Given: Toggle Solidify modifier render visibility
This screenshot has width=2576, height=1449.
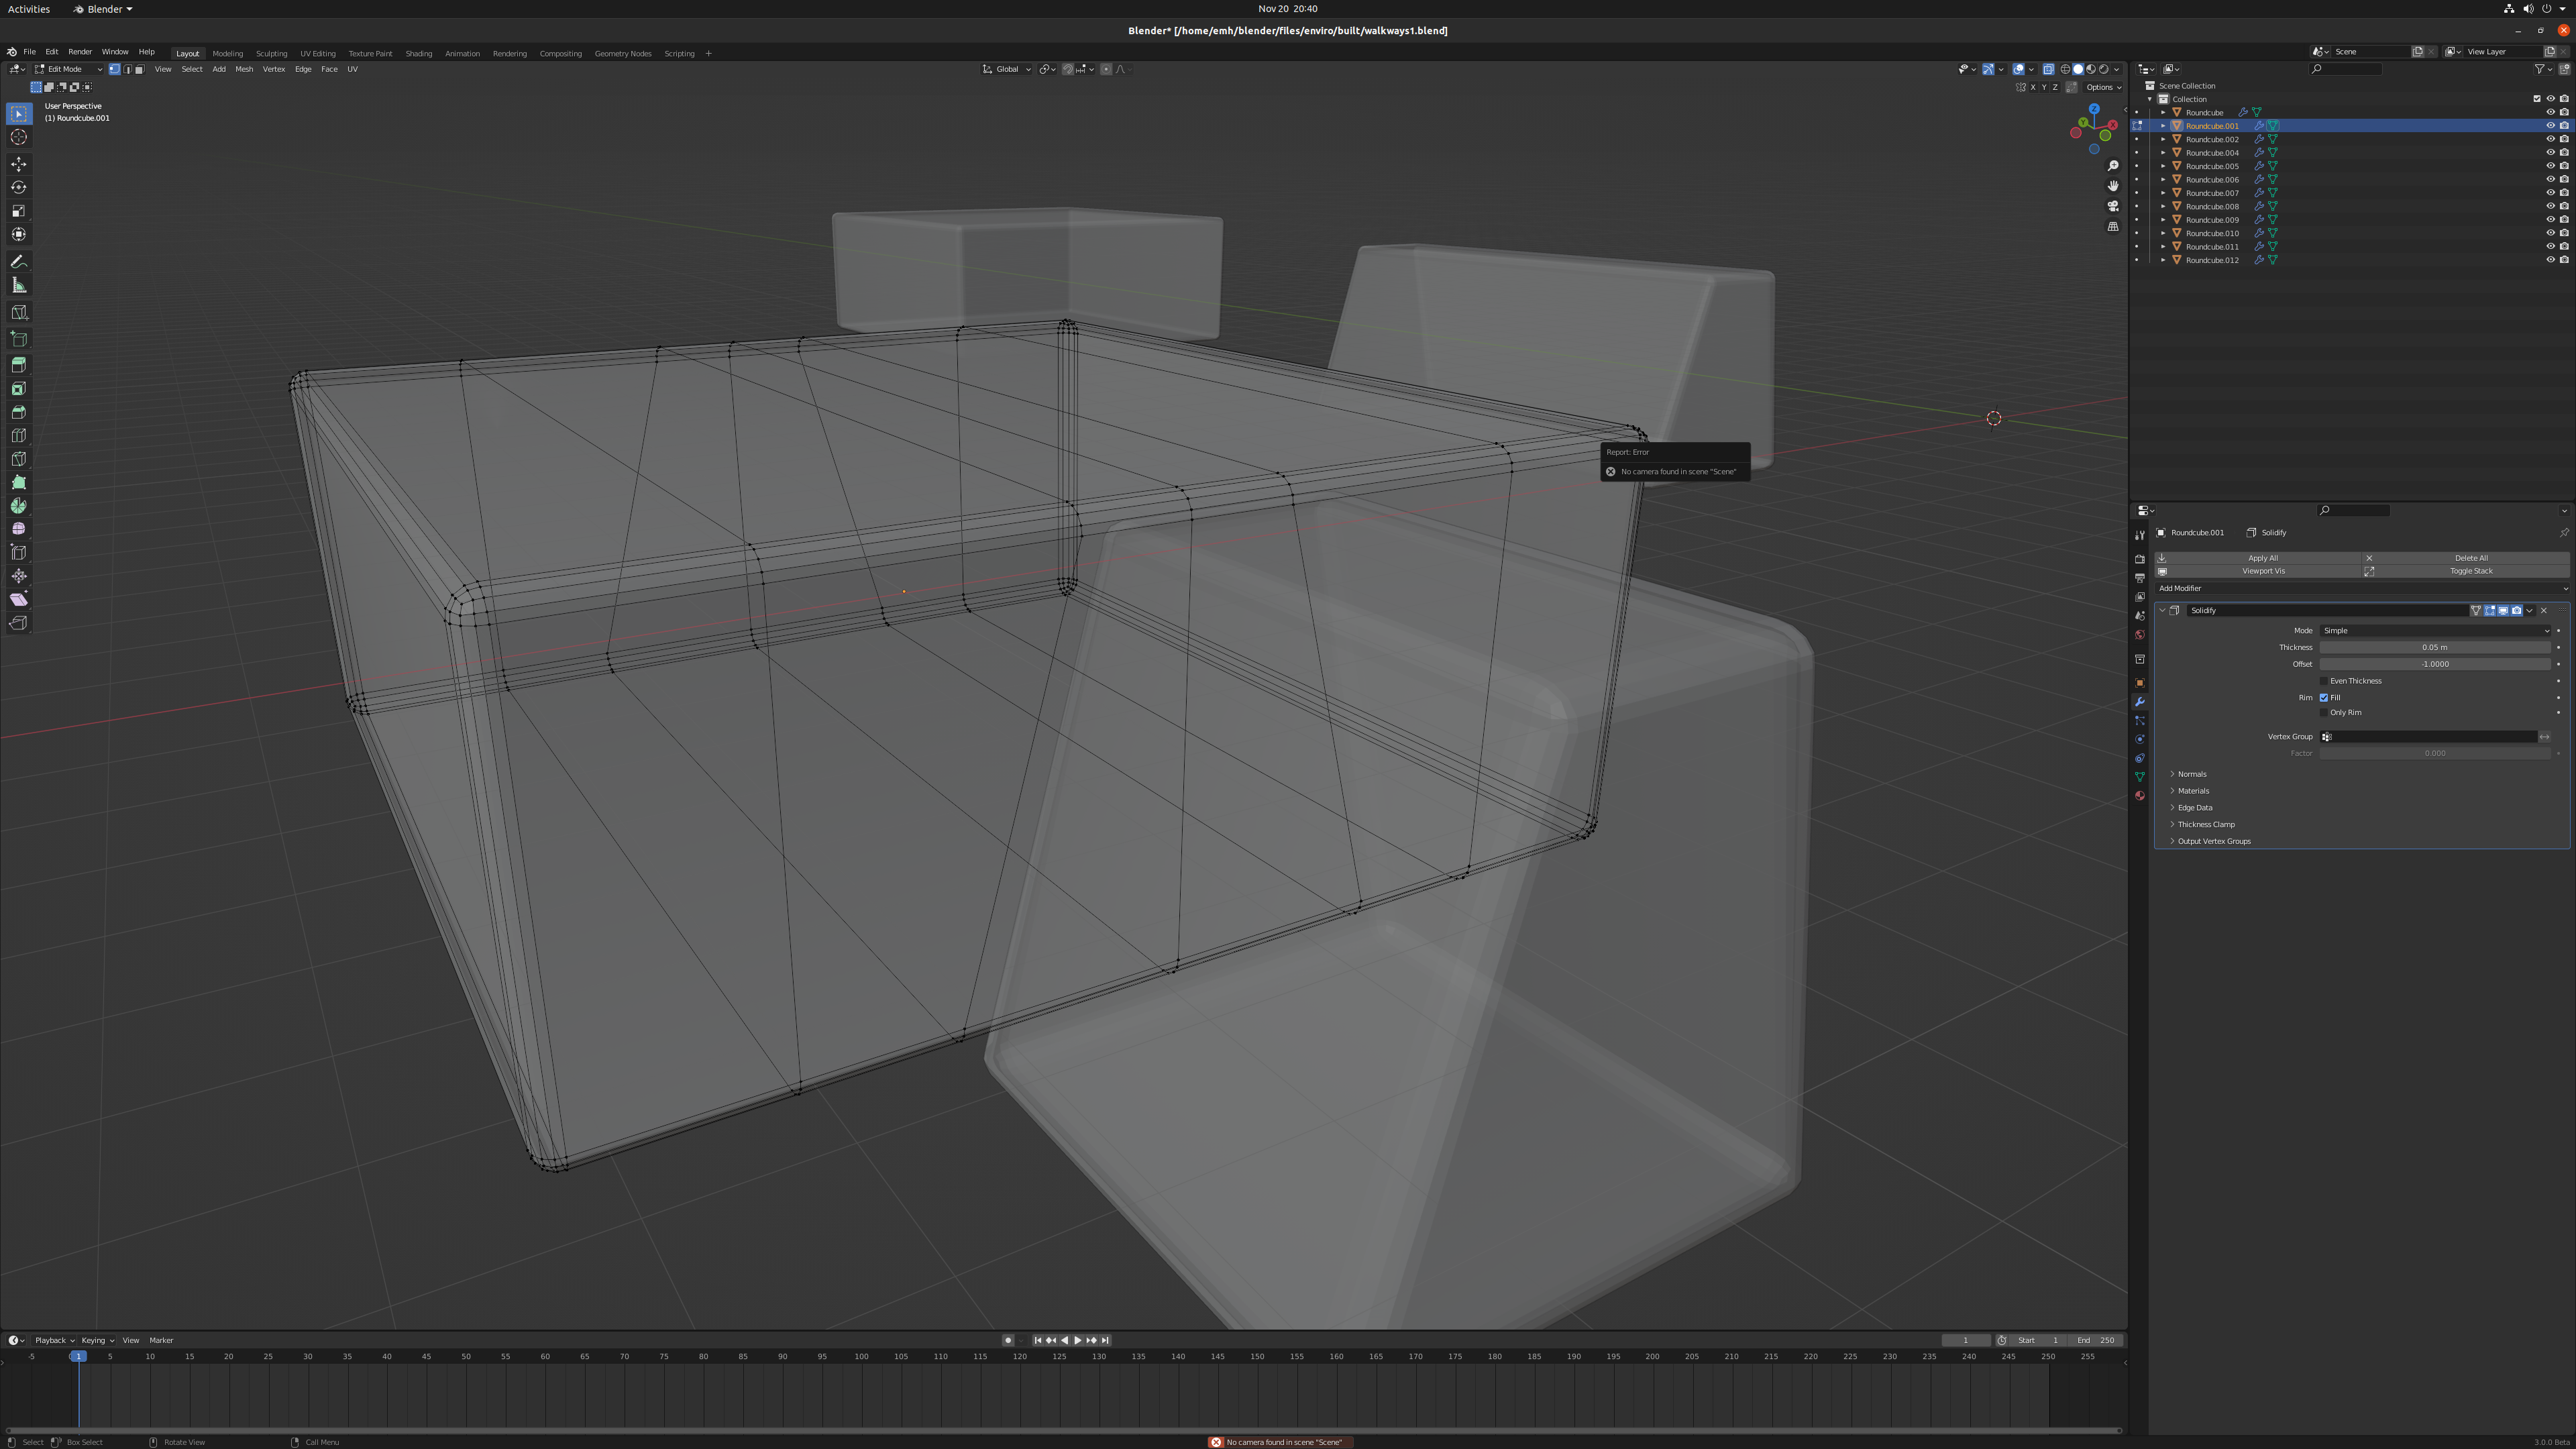Looking at the screenshot, I should click(2517, 611).
